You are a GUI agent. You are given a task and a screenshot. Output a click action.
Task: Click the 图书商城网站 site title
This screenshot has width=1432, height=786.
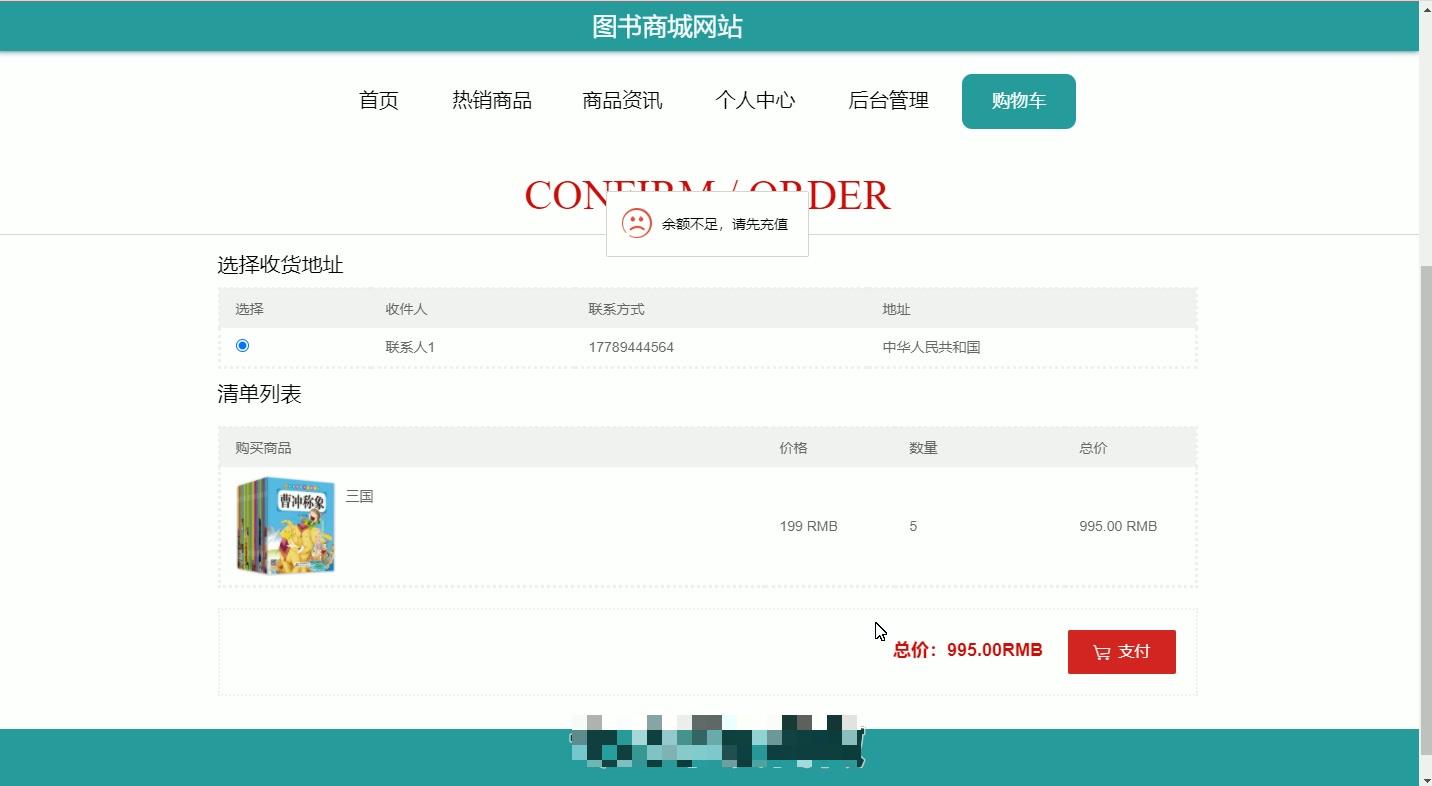(668, 25)
